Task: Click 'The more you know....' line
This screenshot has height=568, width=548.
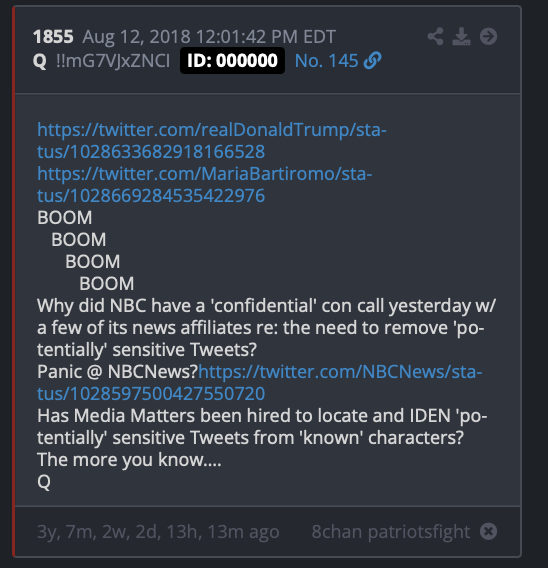Action: pos(129,460)
